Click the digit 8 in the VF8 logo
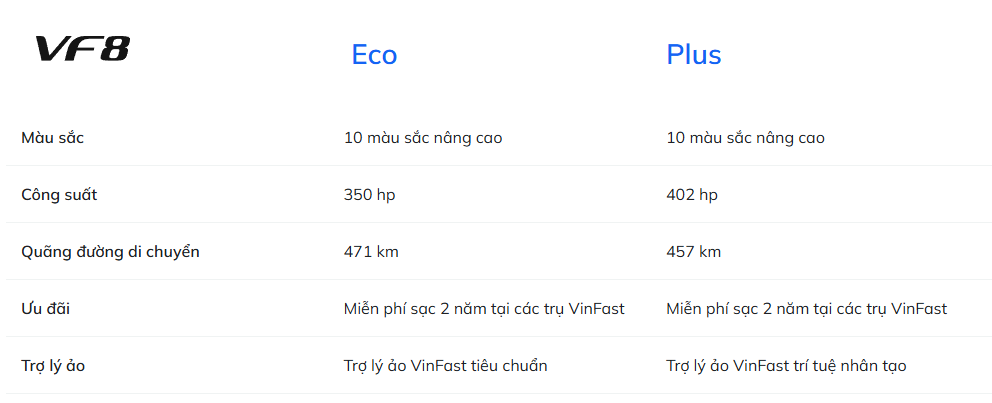Image resolution: width=992 pixels, height=403 pixels. [x=114, y=49]
